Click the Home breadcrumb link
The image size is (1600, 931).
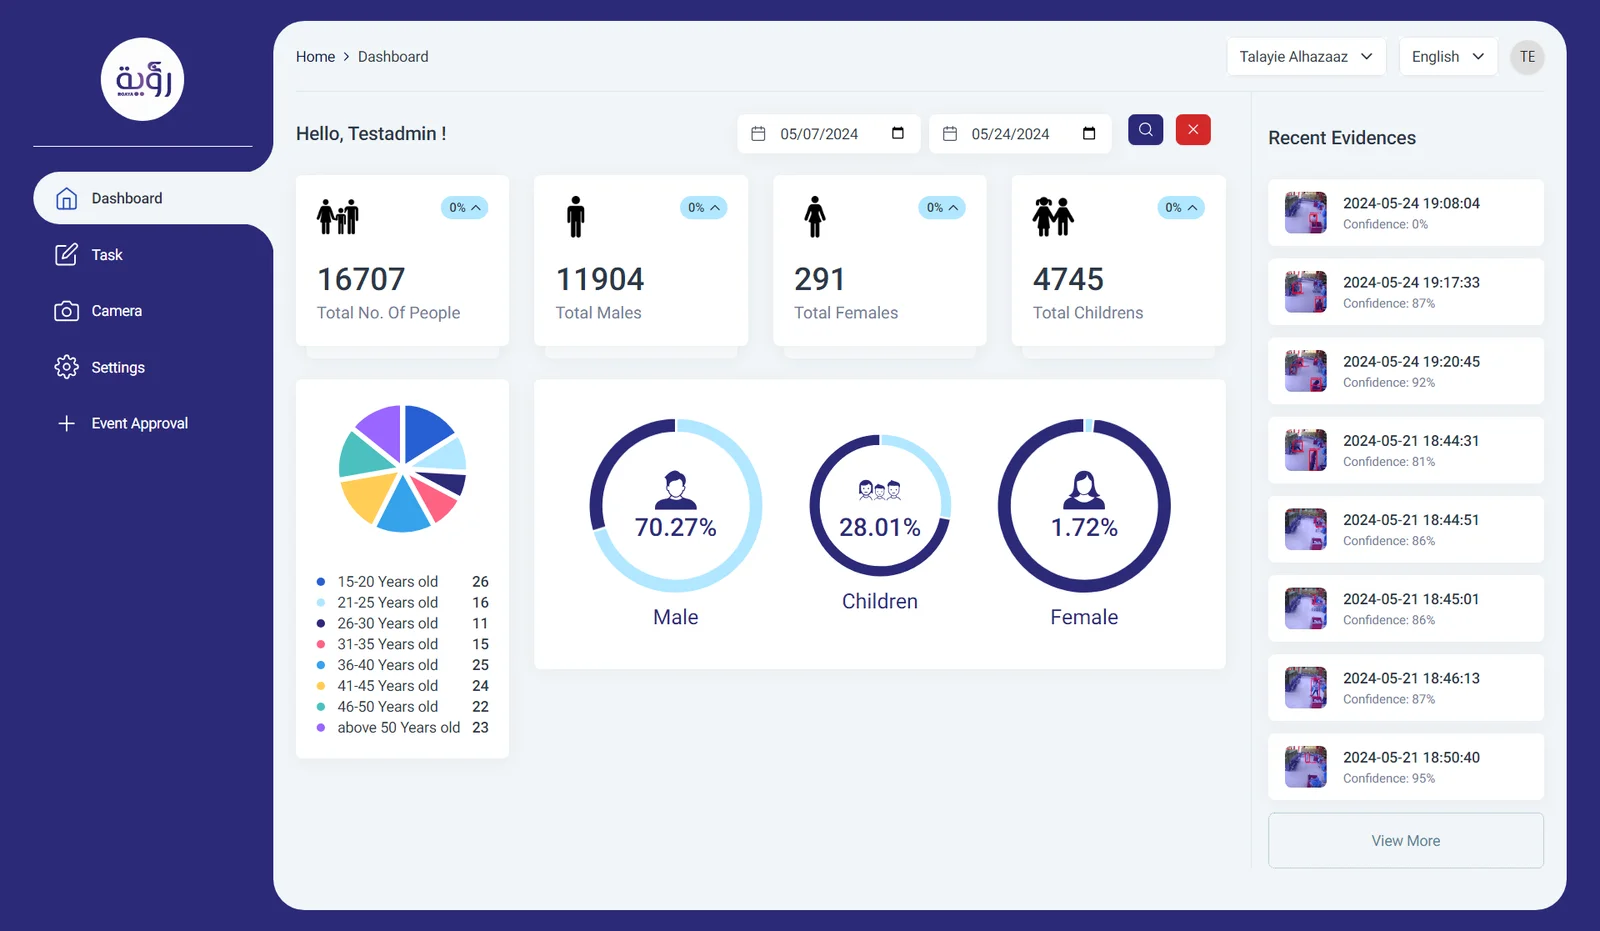[x=315, y=57]
